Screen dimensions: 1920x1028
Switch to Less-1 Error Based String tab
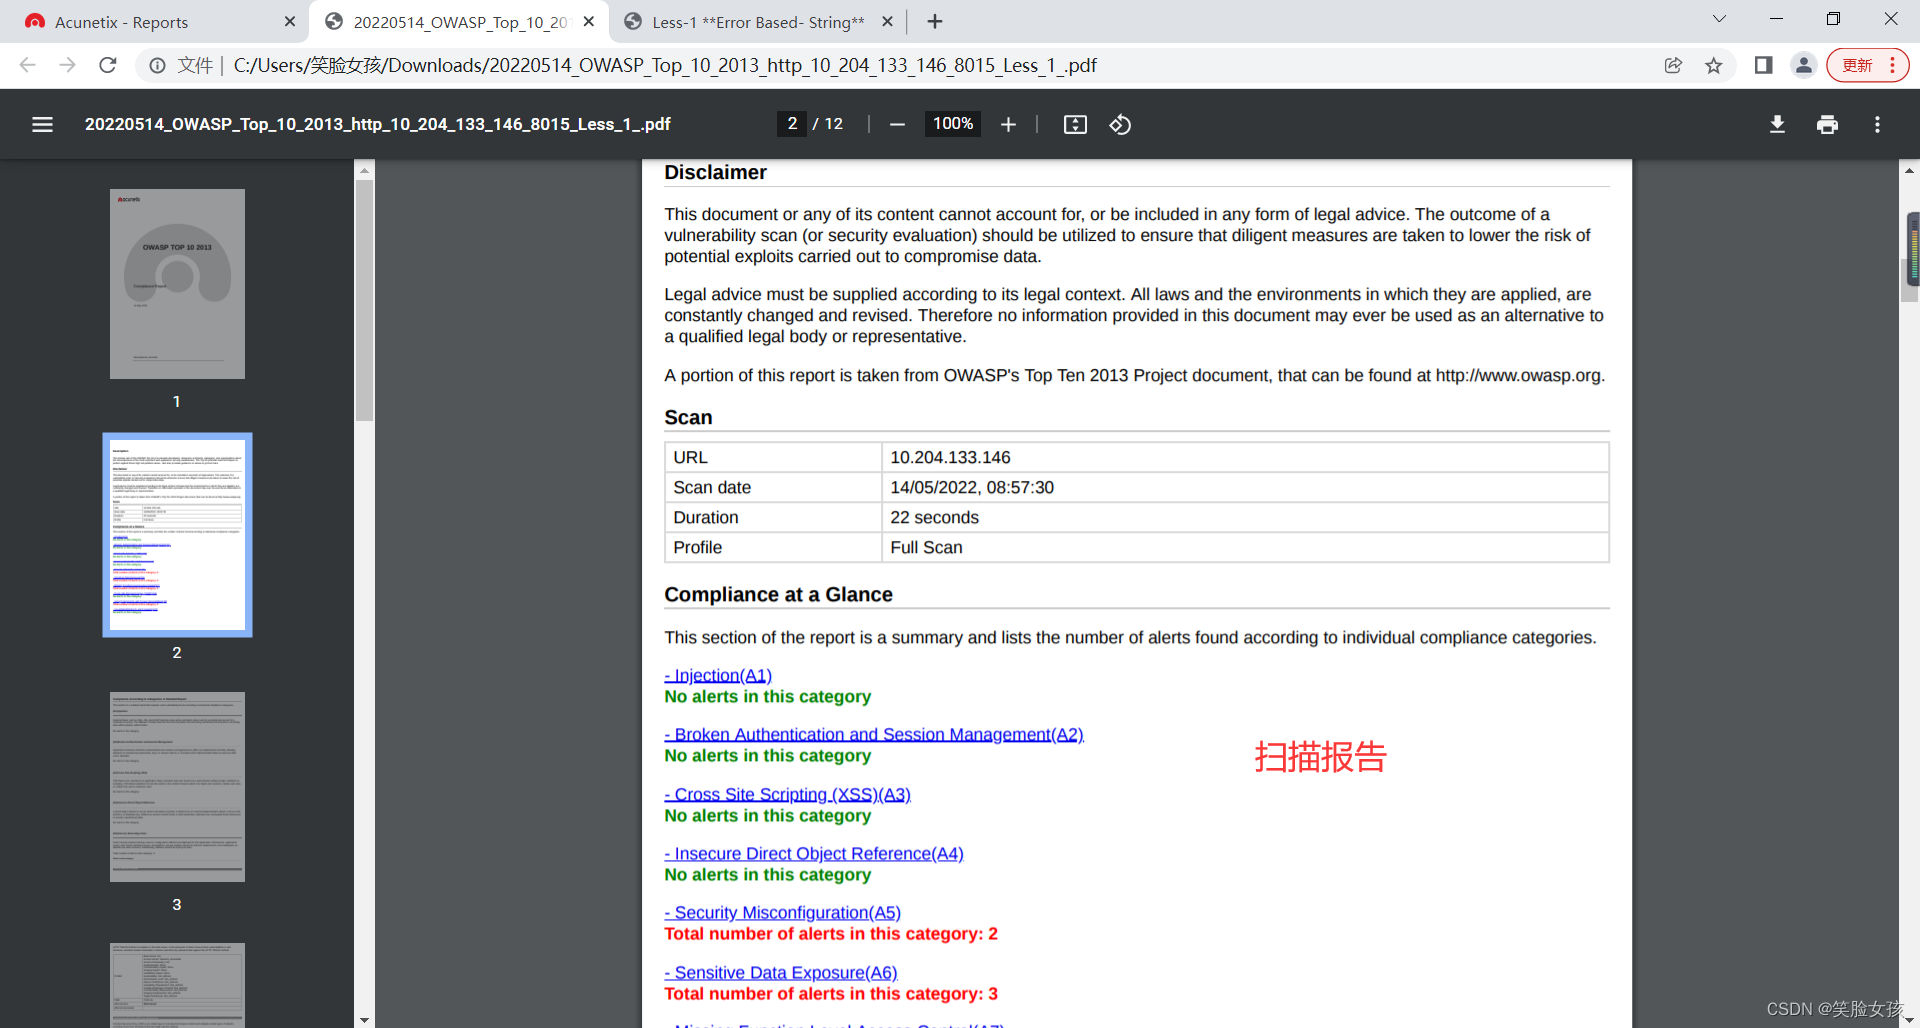(x=757, y=22)
